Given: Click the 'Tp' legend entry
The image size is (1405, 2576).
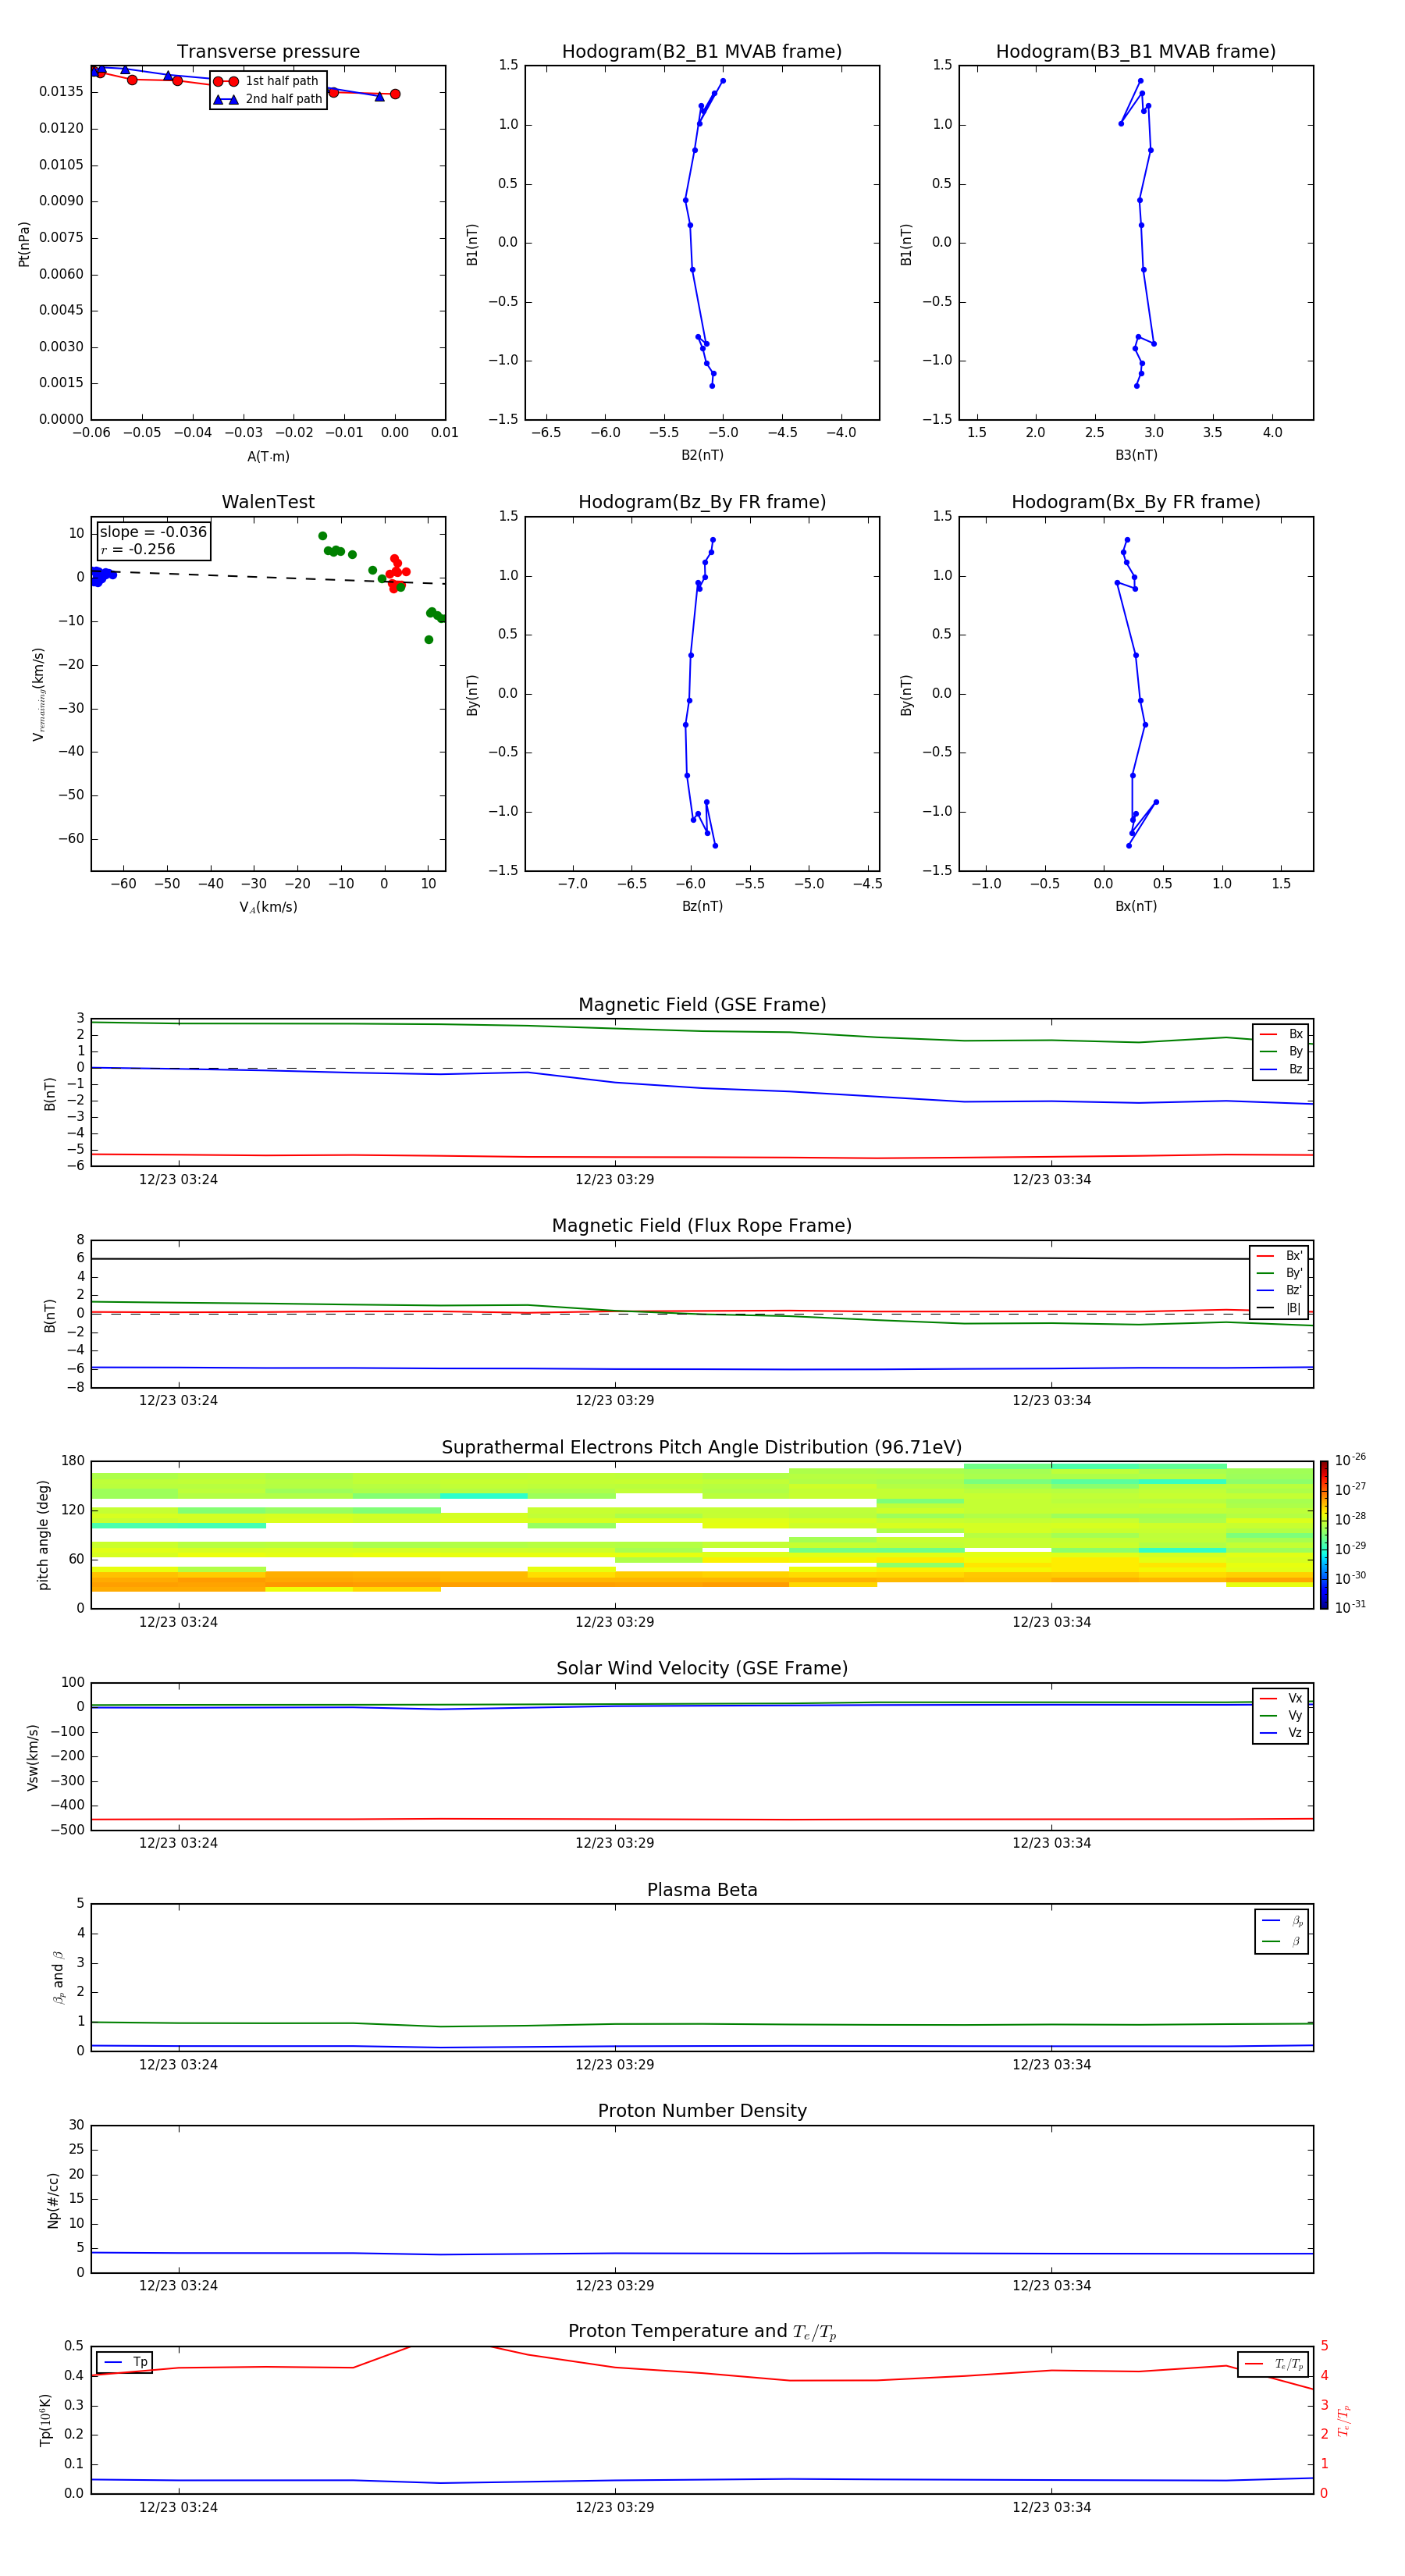Looking at the screenshot, I should point(125,2362).
